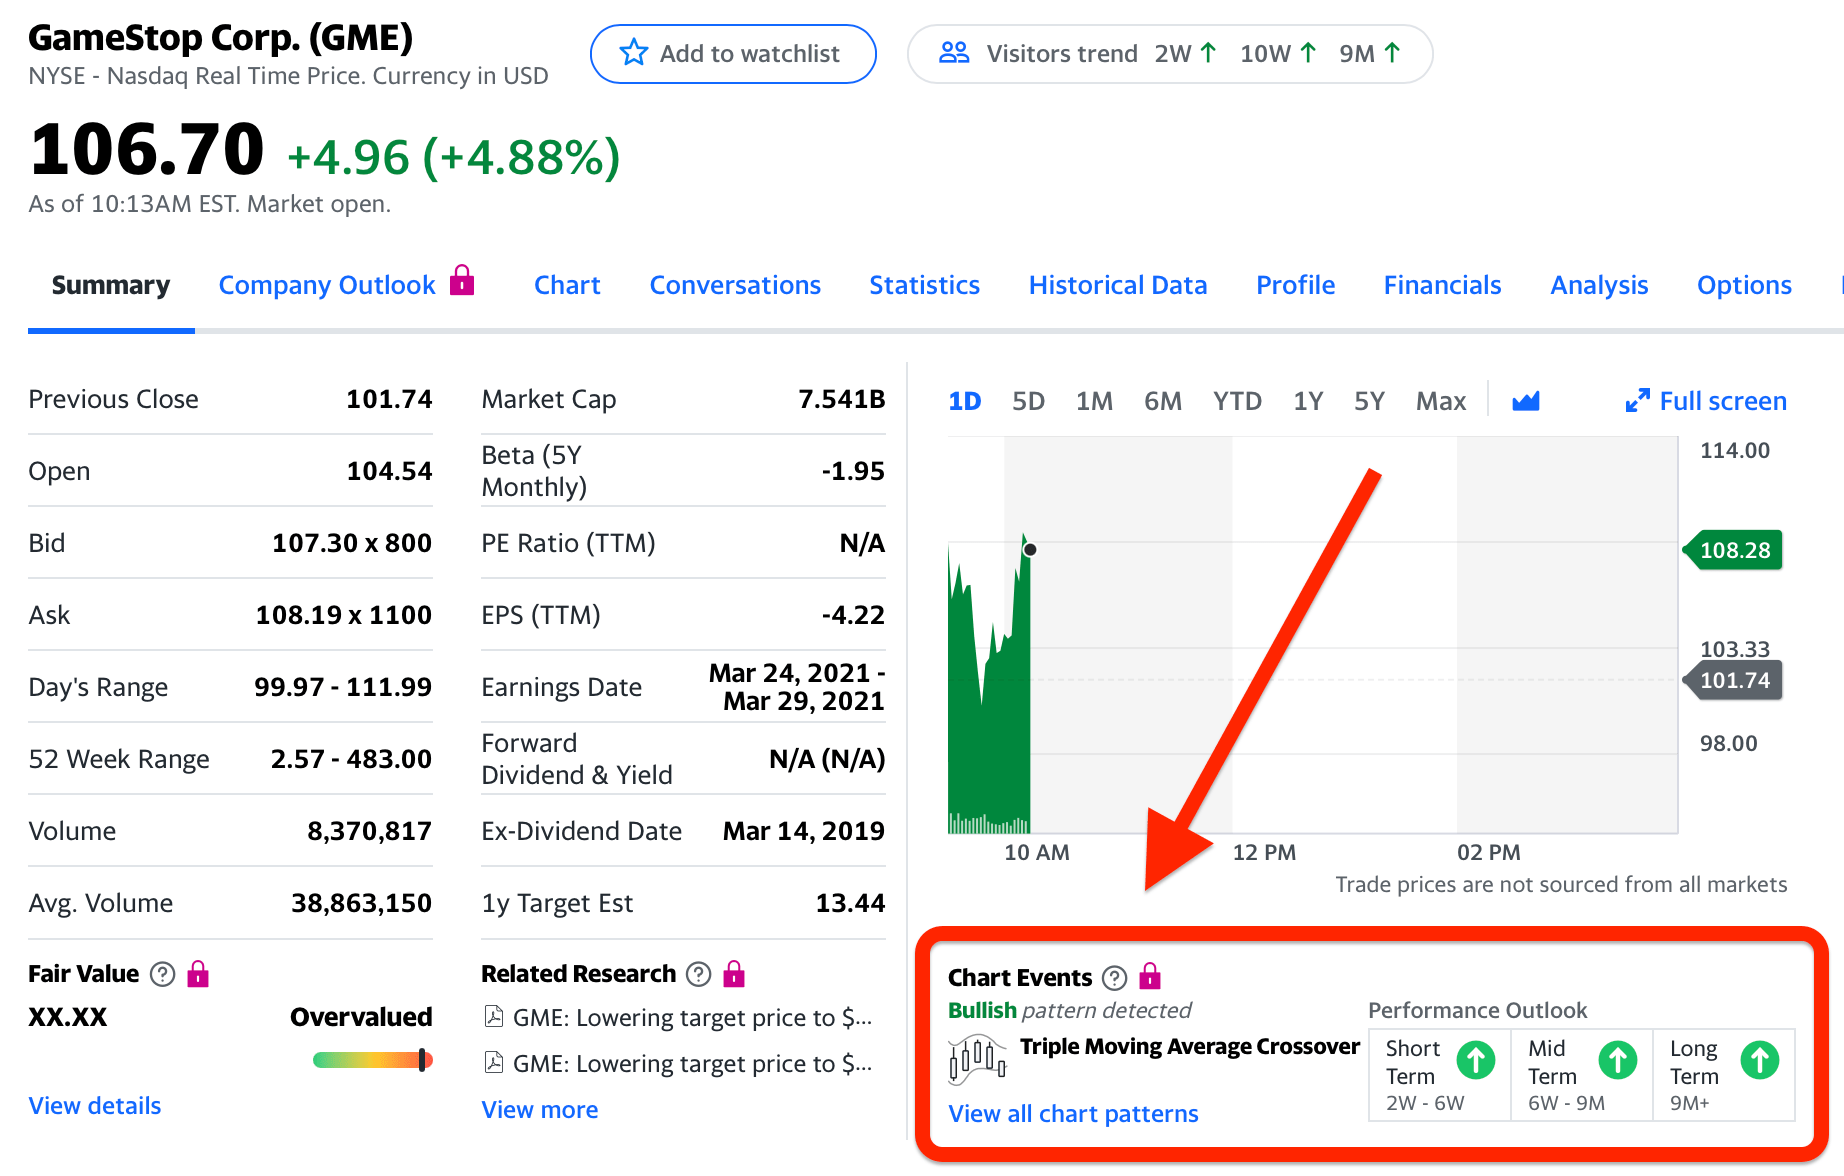The height and width of the screenshot is (1176, 1844).
Task: Set chart range to YTD
Action: pos(1237,402)
